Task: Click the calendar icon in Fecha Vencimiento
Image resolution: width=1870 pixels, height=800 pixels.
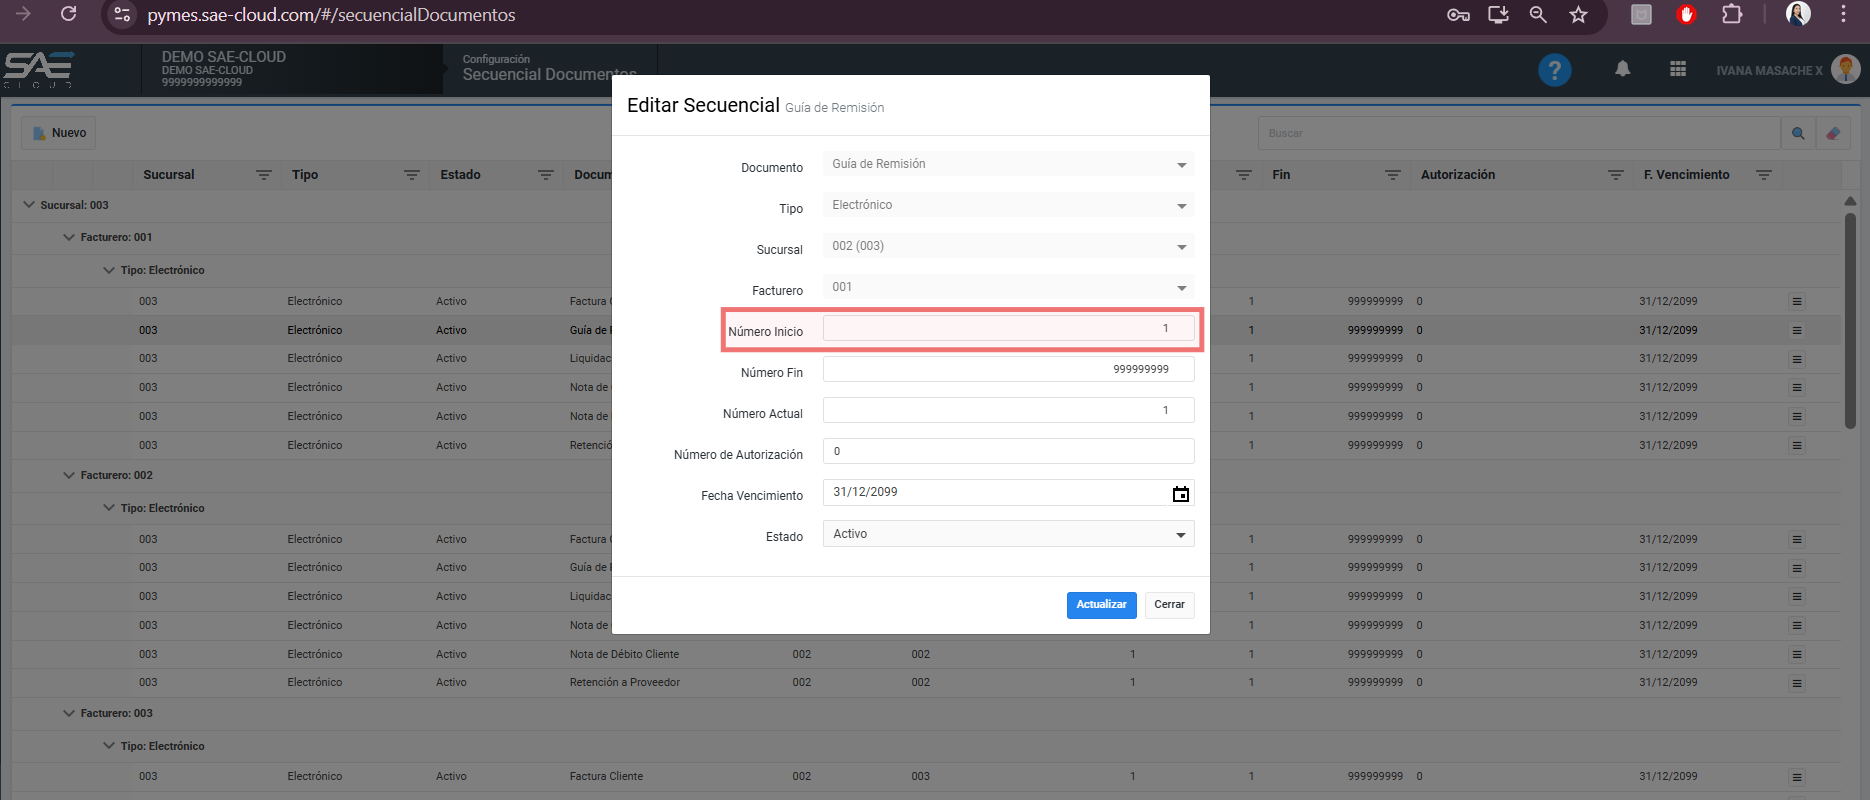Action: 1180,494
